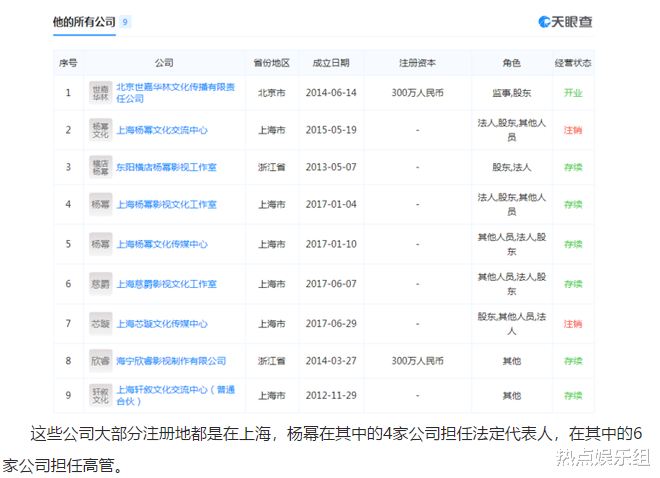This screenshot has width=660, height=478.
Task: Select the date 2017-06-29
Action: (331, 324)
